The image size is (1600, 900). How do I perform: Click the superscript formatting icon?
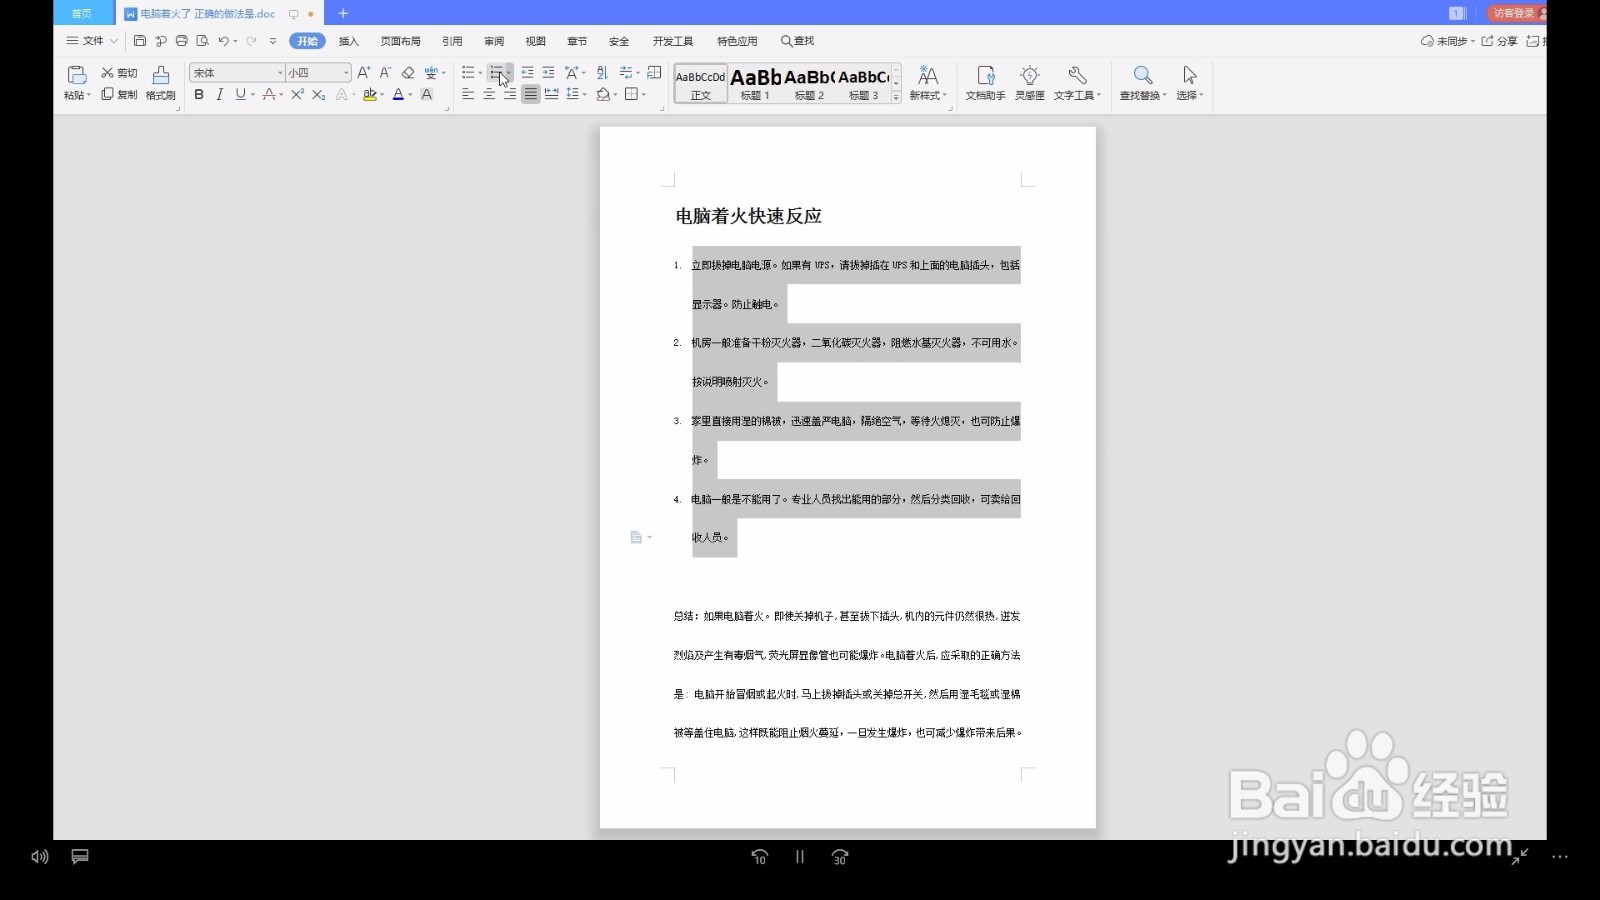297,95
